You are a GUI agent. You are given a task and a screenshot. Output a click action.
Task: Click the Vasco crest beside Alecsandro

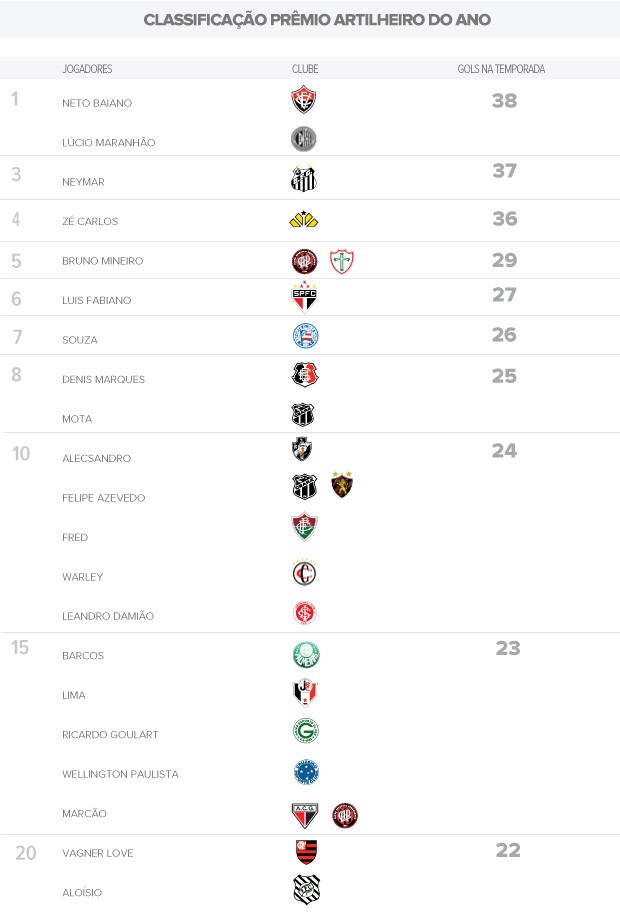click(302, 450)
